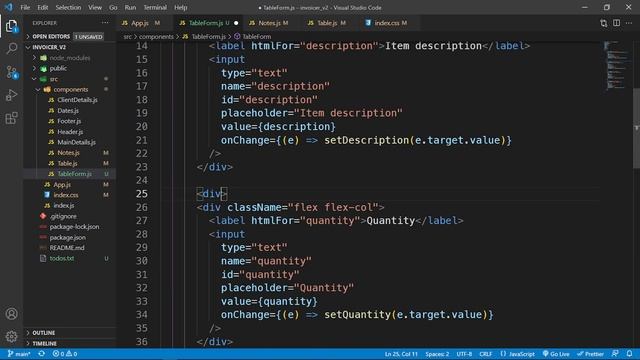Open the Explorer view in activity bar
Viewport: 640px width, 360px height.
[x=11, y=26]
